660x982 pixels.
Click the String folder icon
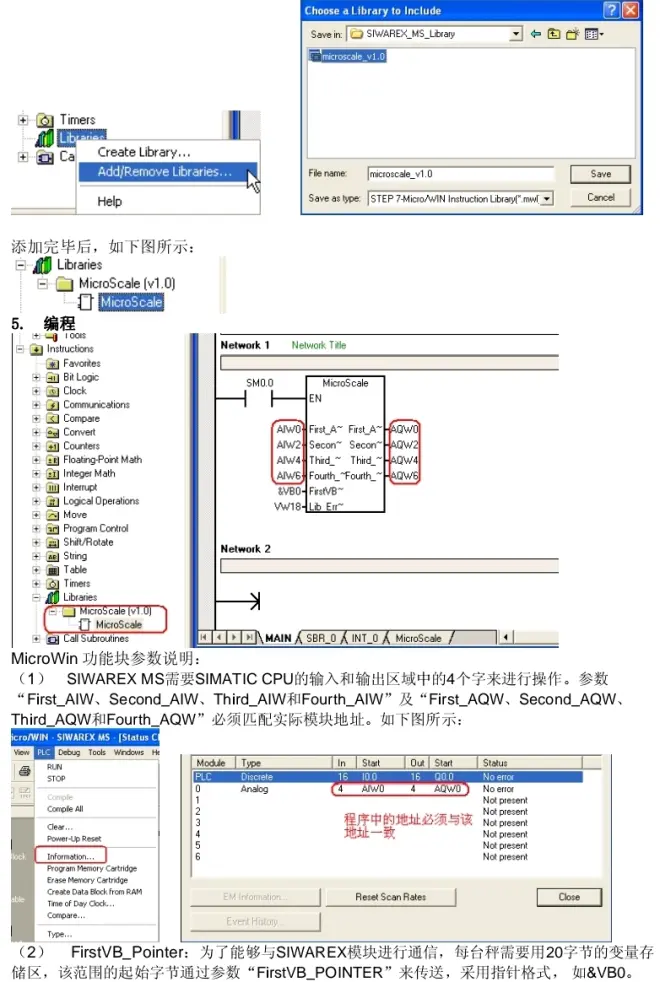point(53,556)
